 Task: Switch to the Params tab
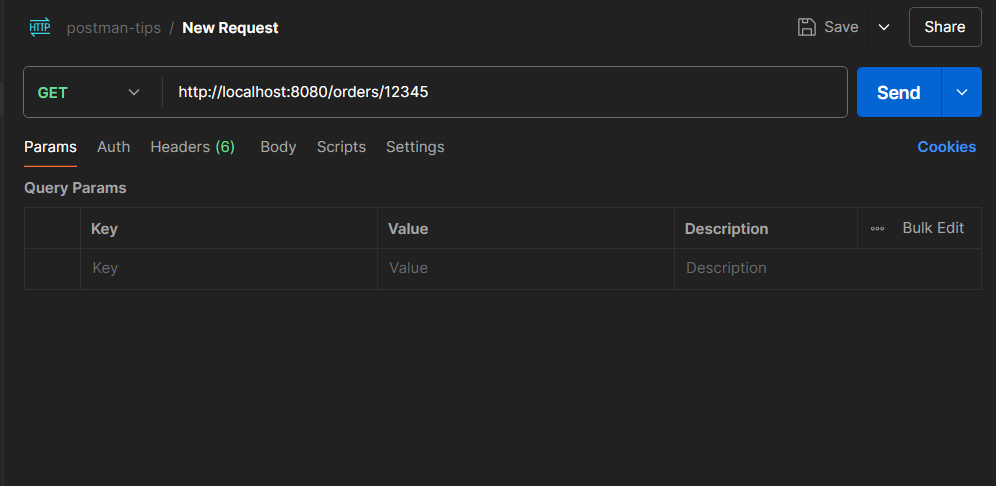[50, 147]
